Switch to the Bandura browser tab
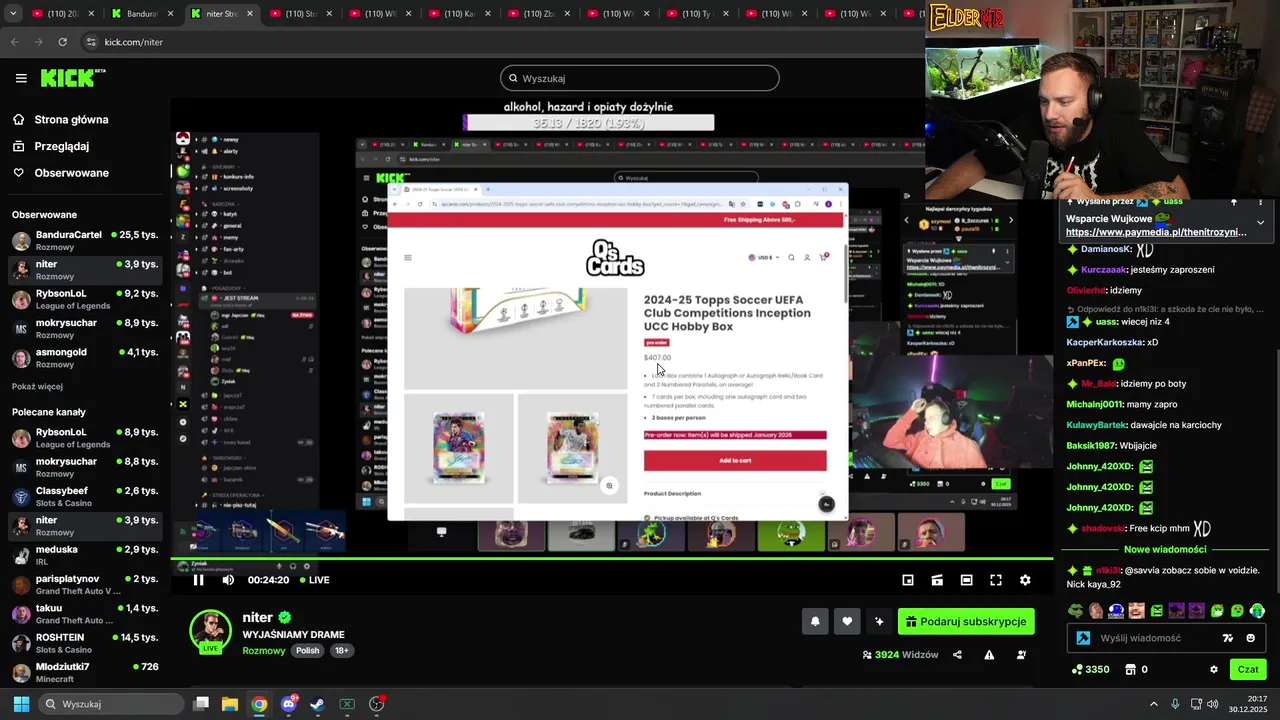Image resolution: width=1280 pixels, height=720 pixels. point(140,13)
